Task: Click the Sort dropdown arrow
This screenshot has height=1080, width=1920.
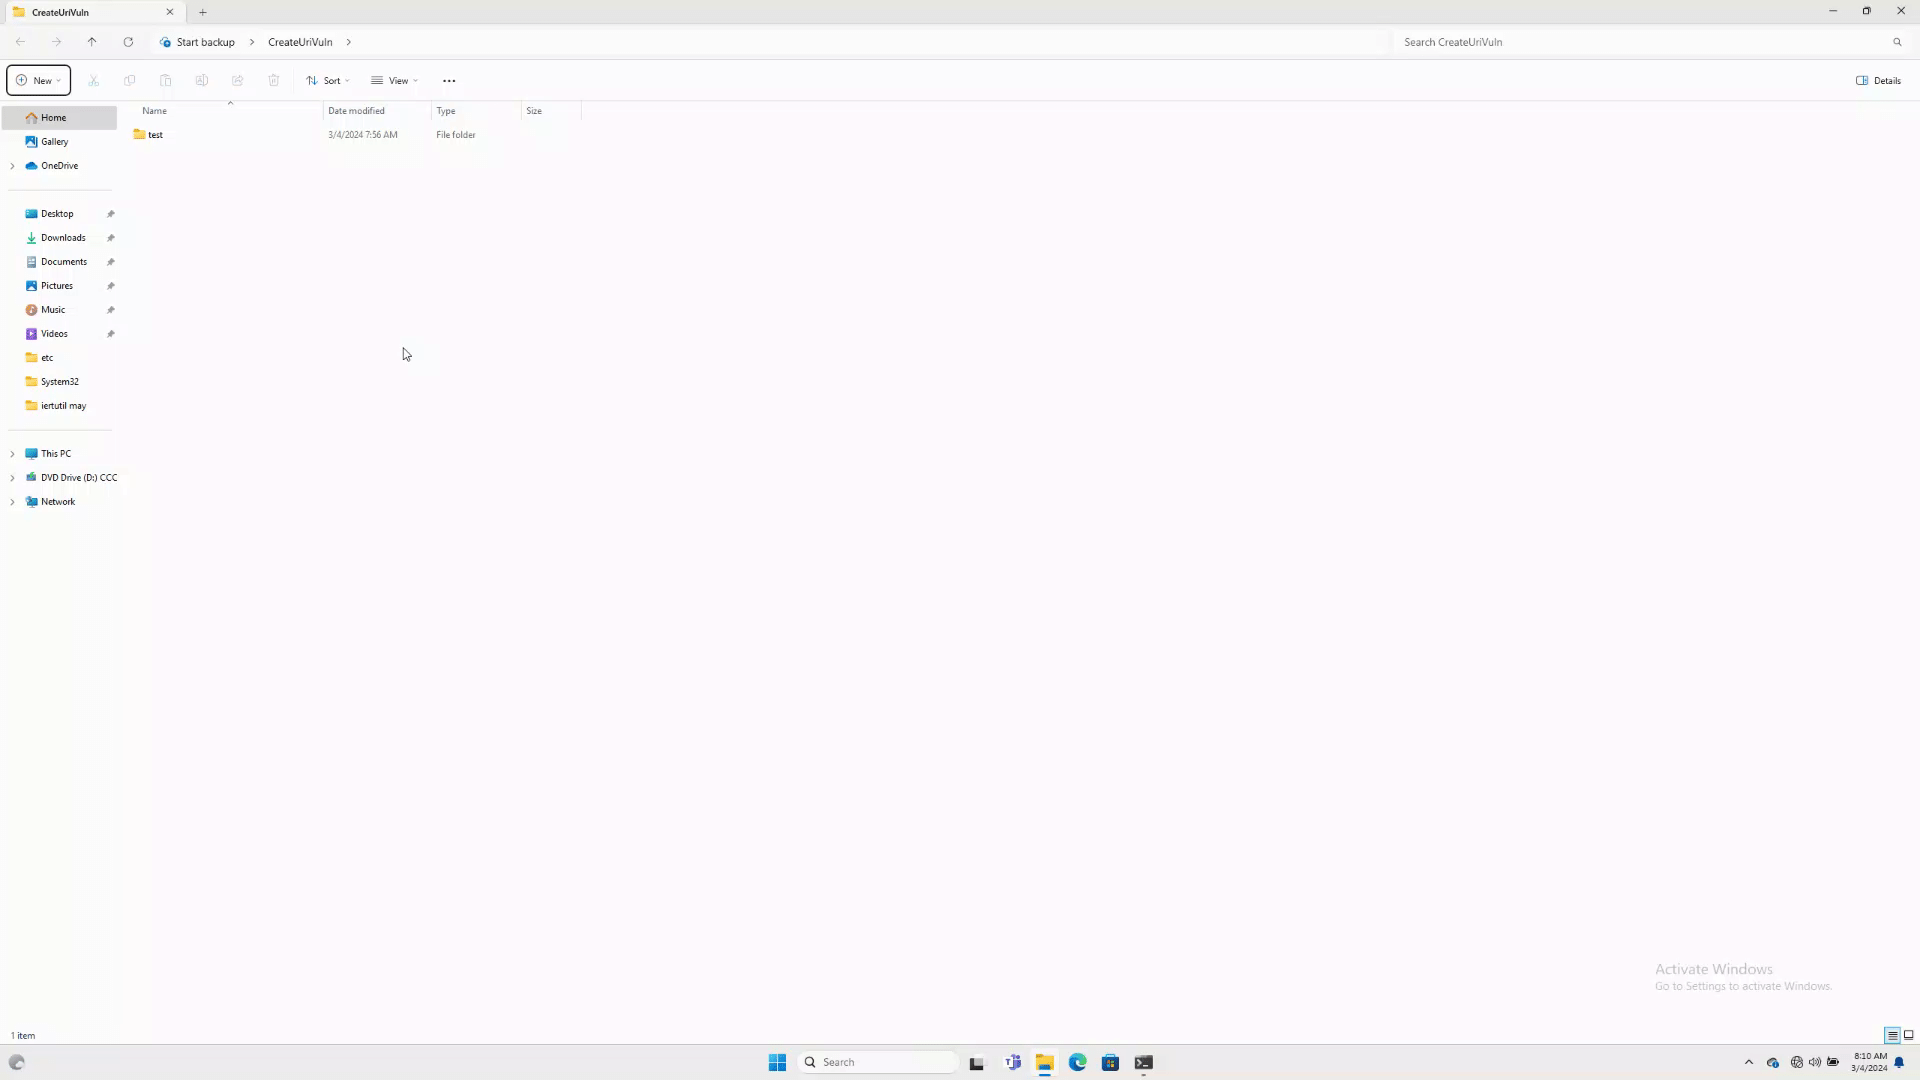Action: (348, 82)
